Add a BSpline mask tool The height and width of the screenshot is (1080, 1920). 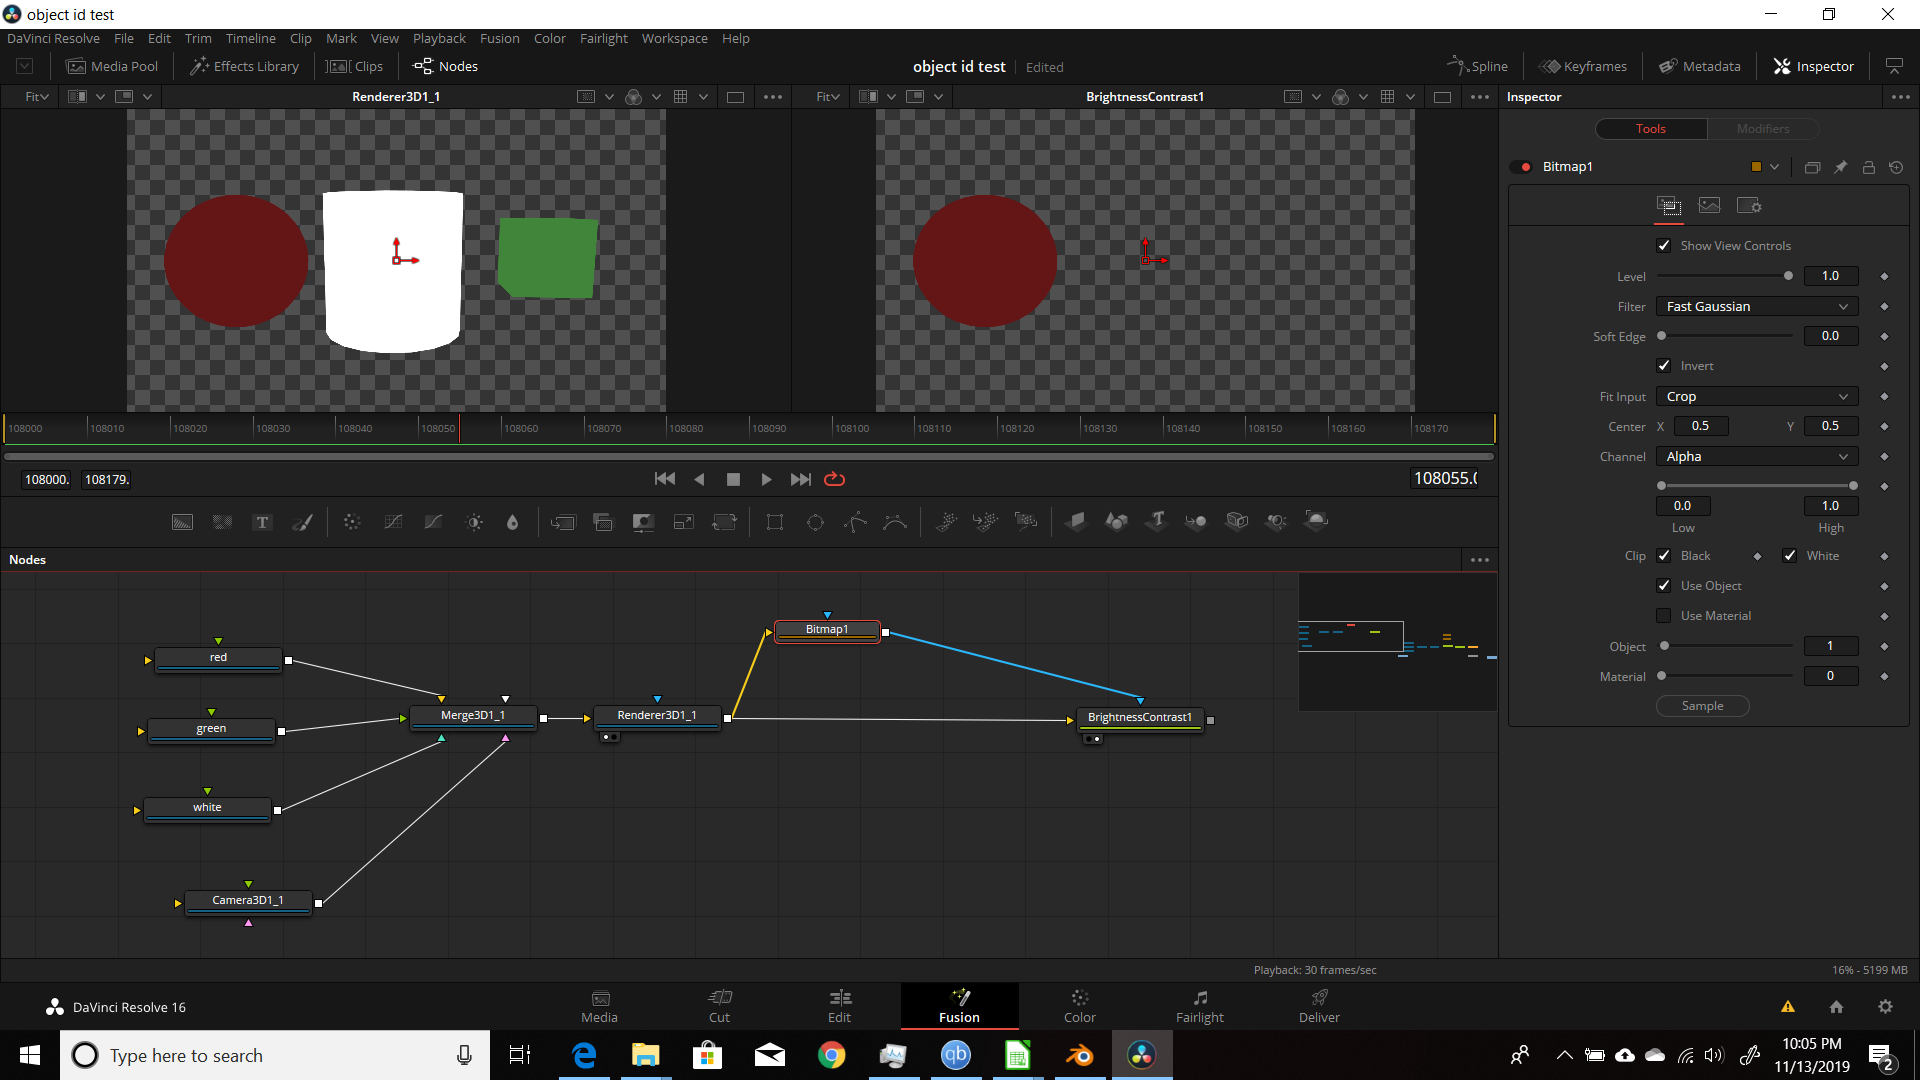(x=895, y=522)
